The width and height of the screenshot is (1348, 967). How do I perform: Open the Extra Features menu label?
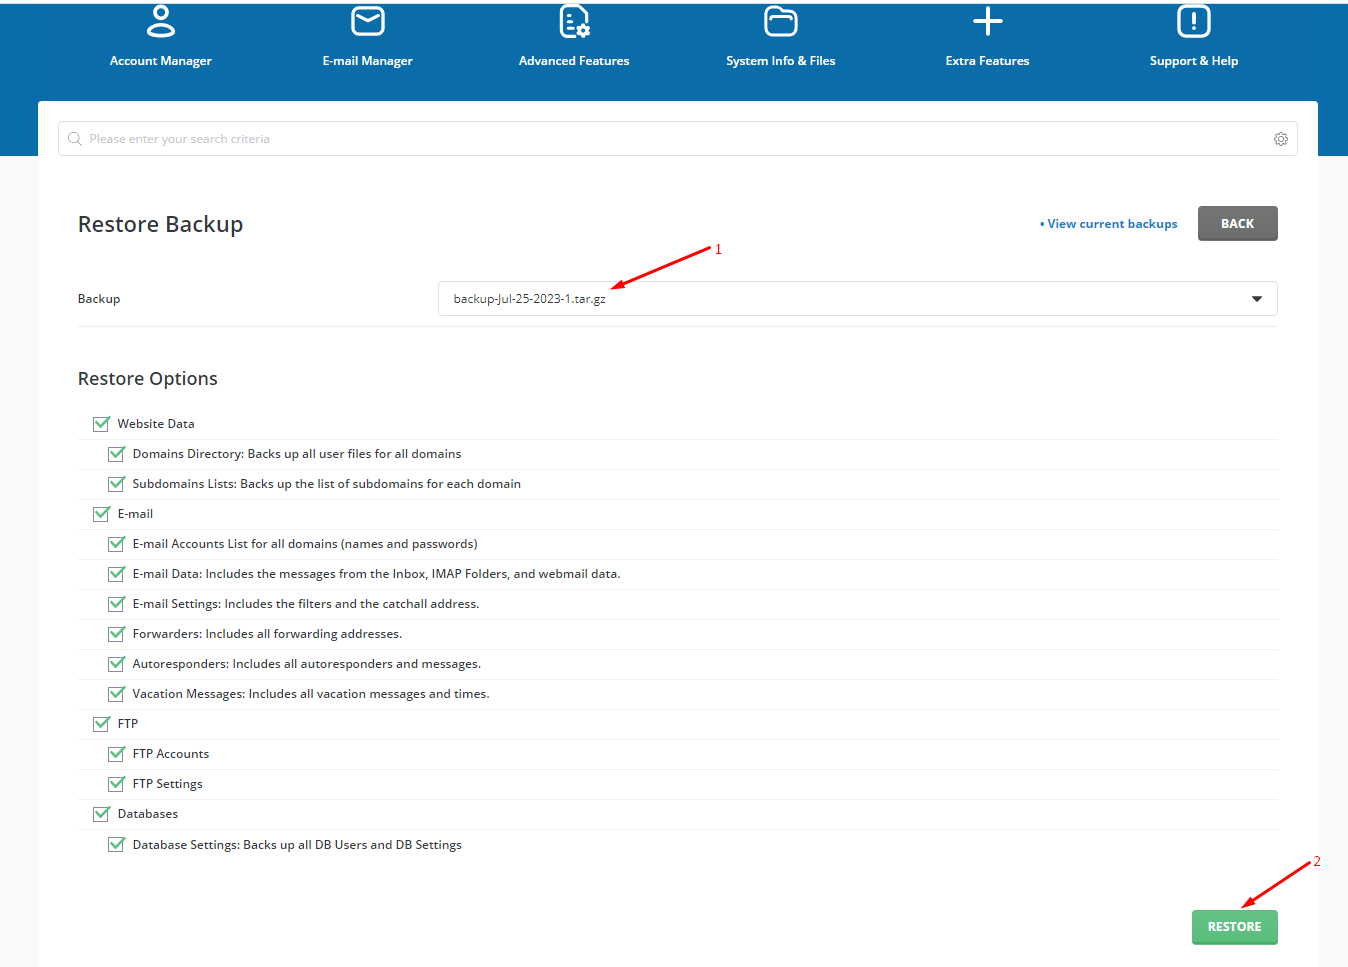(988, 61)
